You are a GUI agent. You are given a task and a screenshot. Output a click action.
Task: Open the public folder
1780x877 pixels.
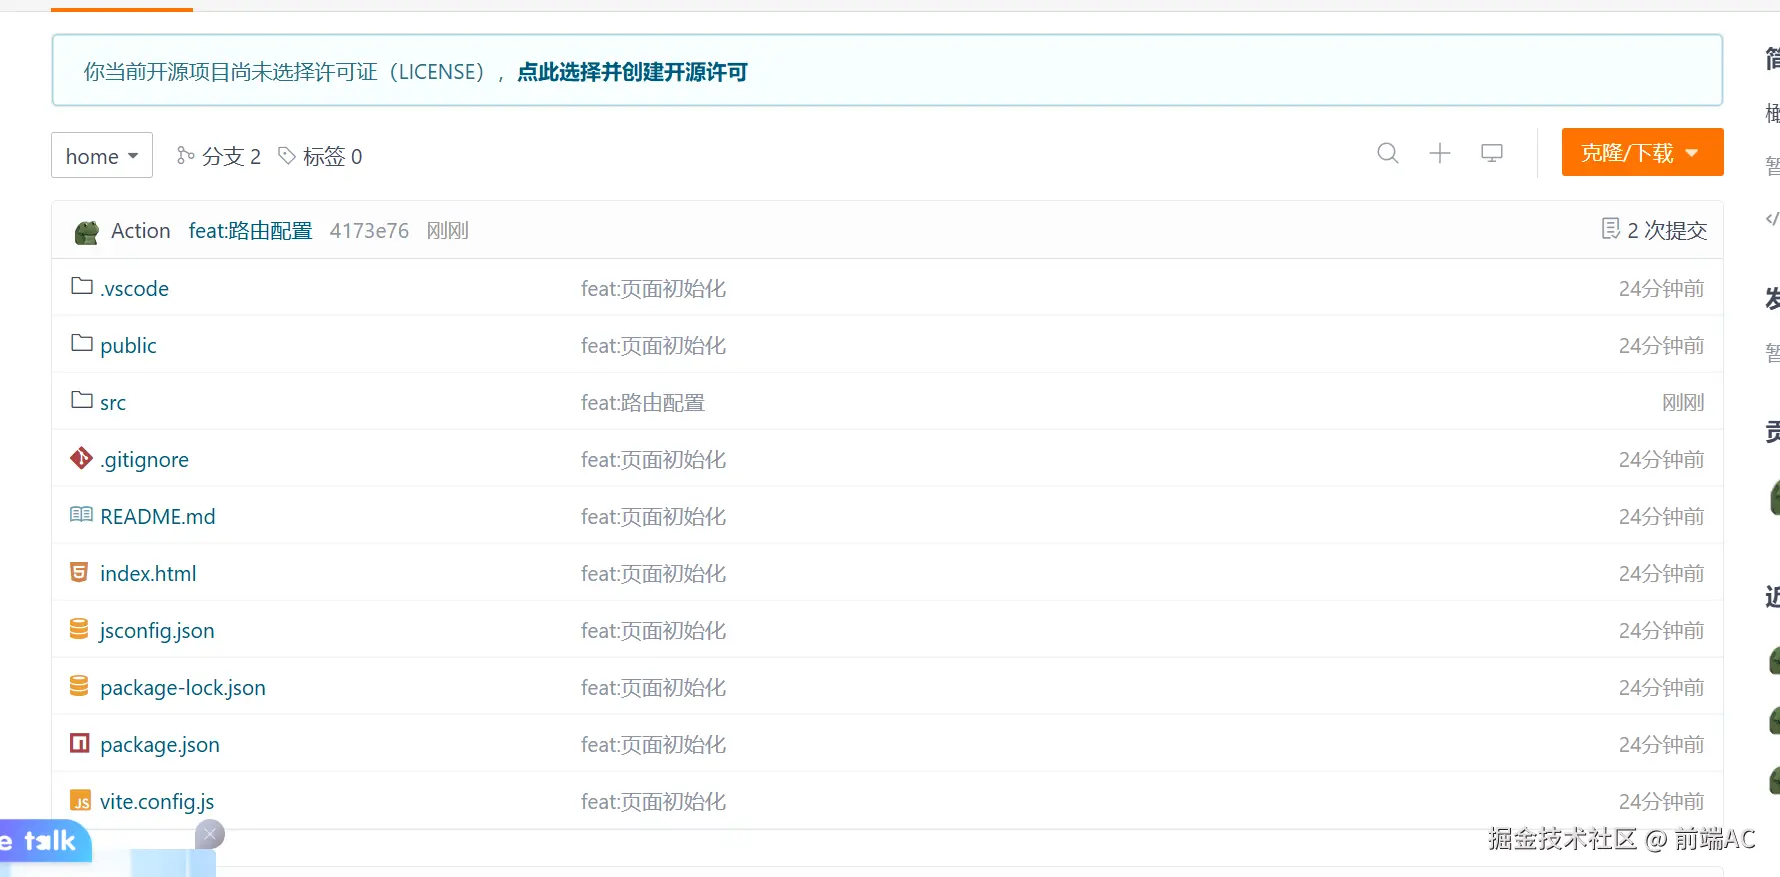coord(128,346)
